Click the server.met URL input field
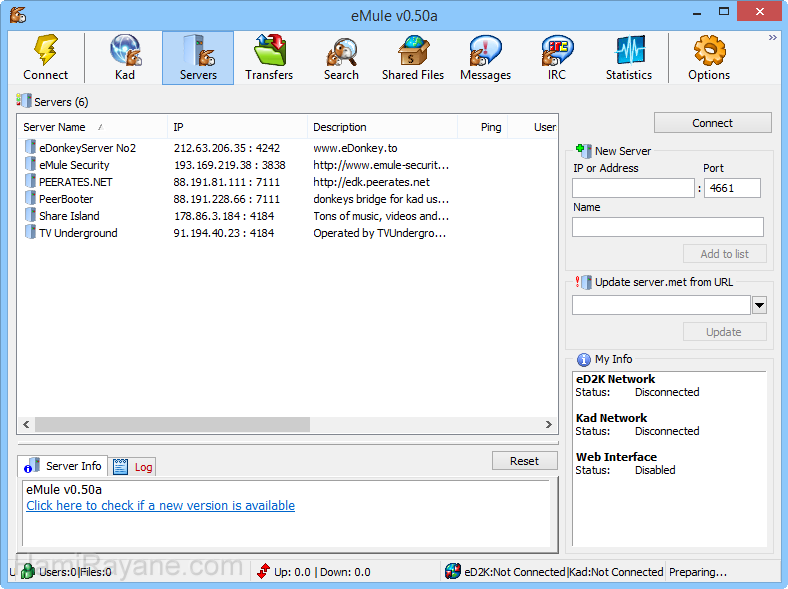 click(661, 305)
